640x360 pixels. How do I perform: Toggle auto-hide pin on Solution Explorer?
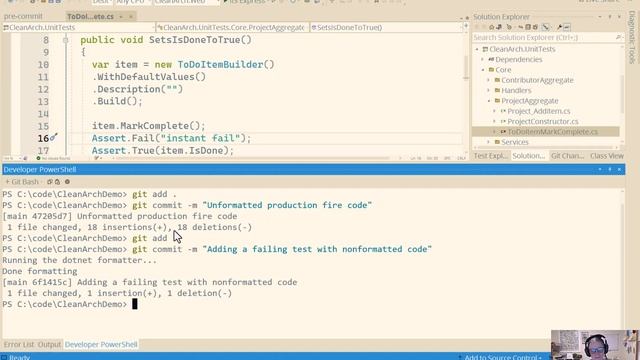(x=610, y=17)
